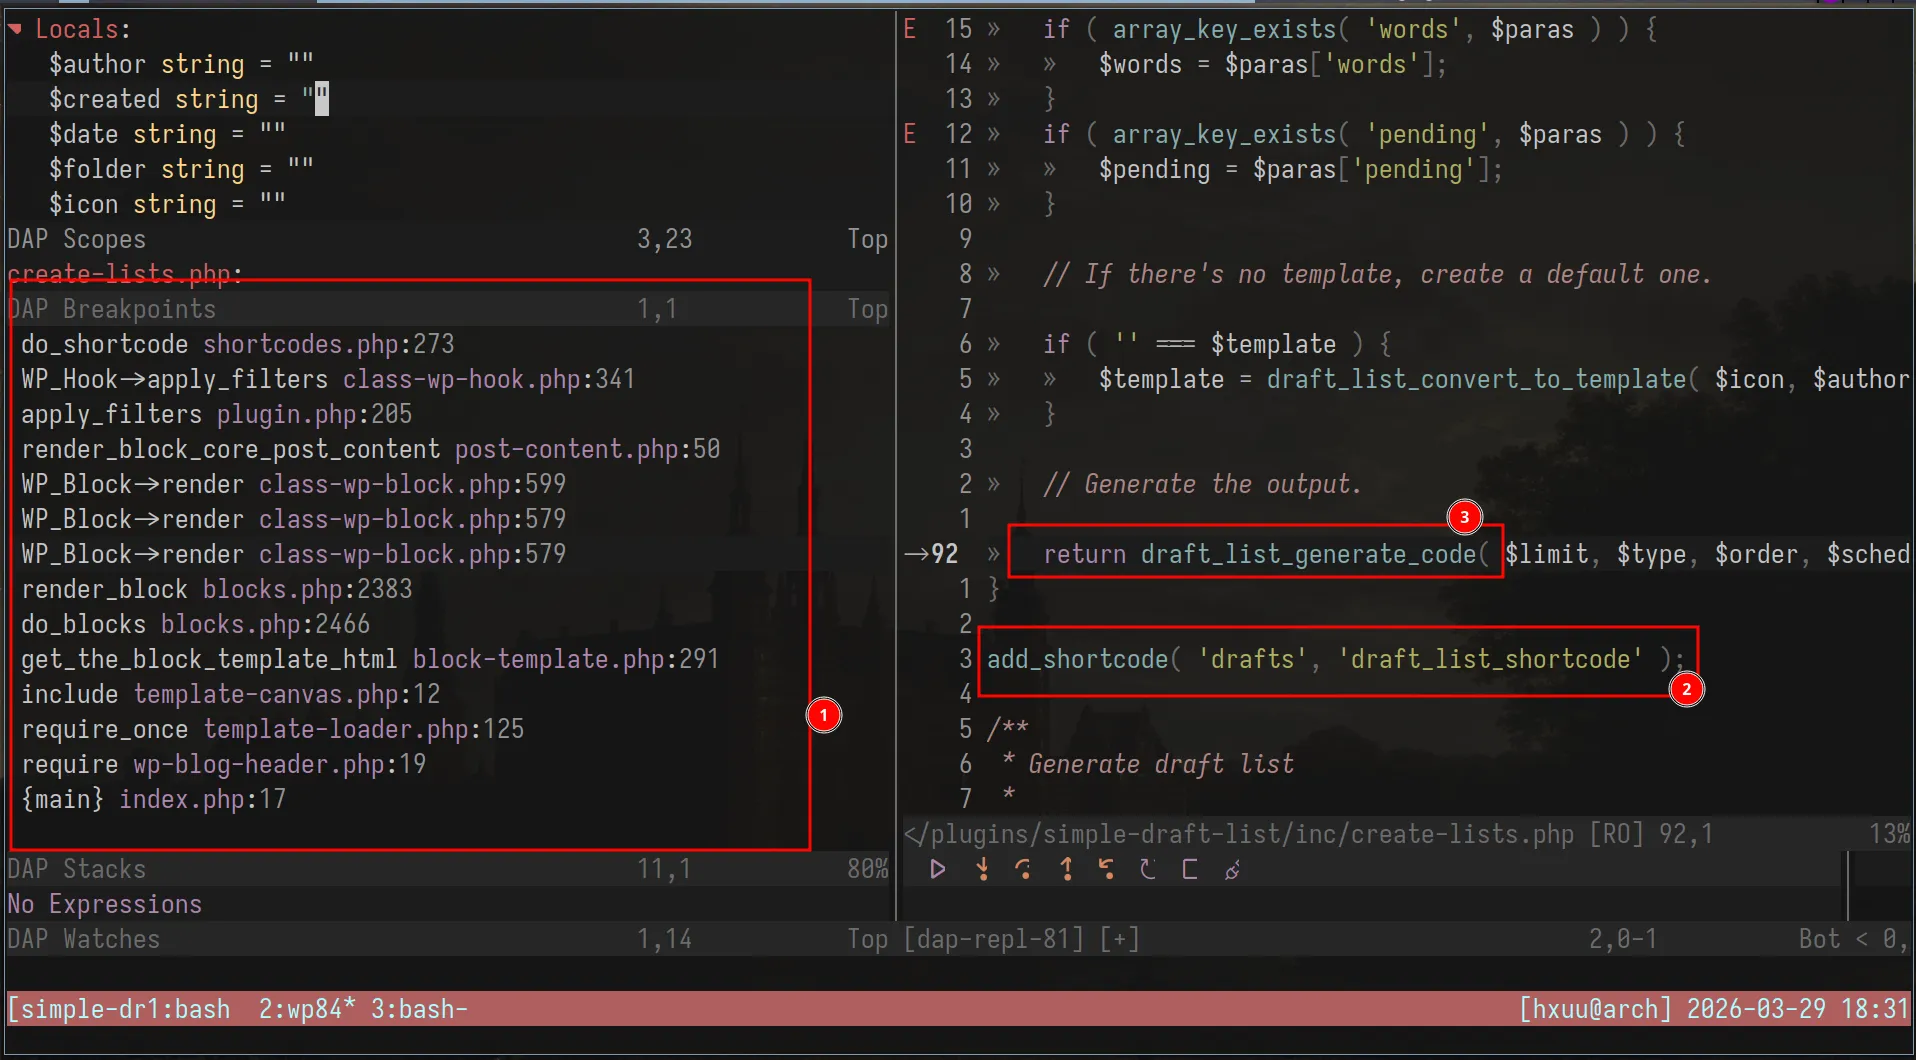
Task: Click the E error sign on line 15
Action: click(x=909, y=29)
